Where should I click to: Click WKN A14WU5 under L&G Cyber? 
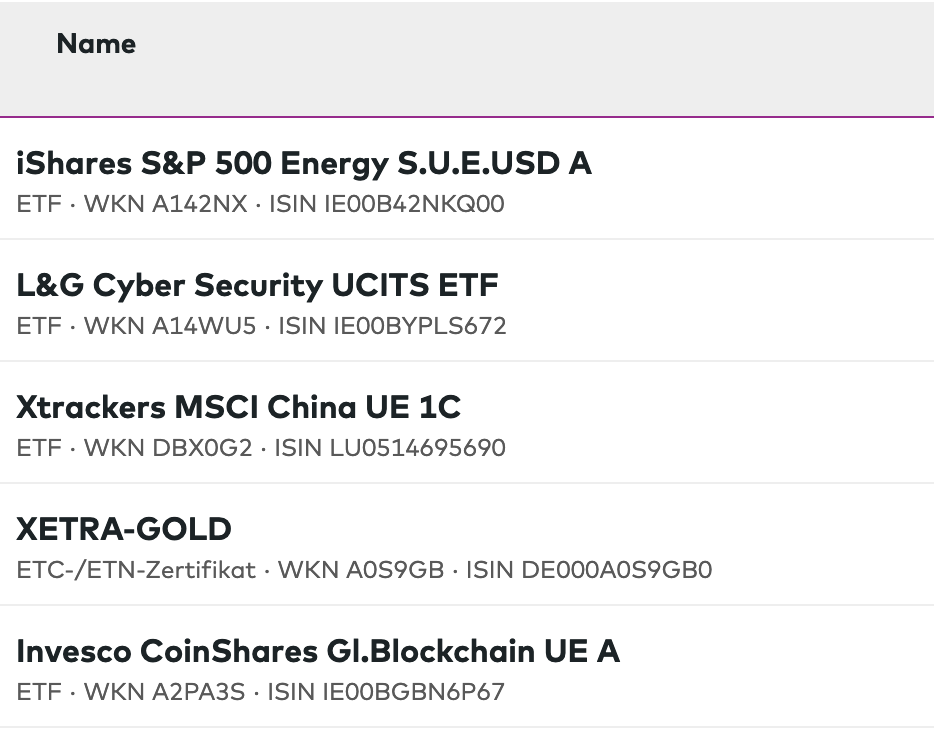pyautogui.click(x=170, y=326)
